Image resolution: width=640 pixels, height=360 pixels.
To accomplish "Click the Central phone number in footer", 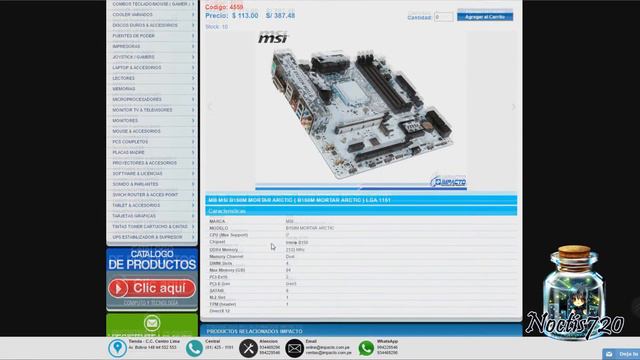I will [x=219, y=347].
